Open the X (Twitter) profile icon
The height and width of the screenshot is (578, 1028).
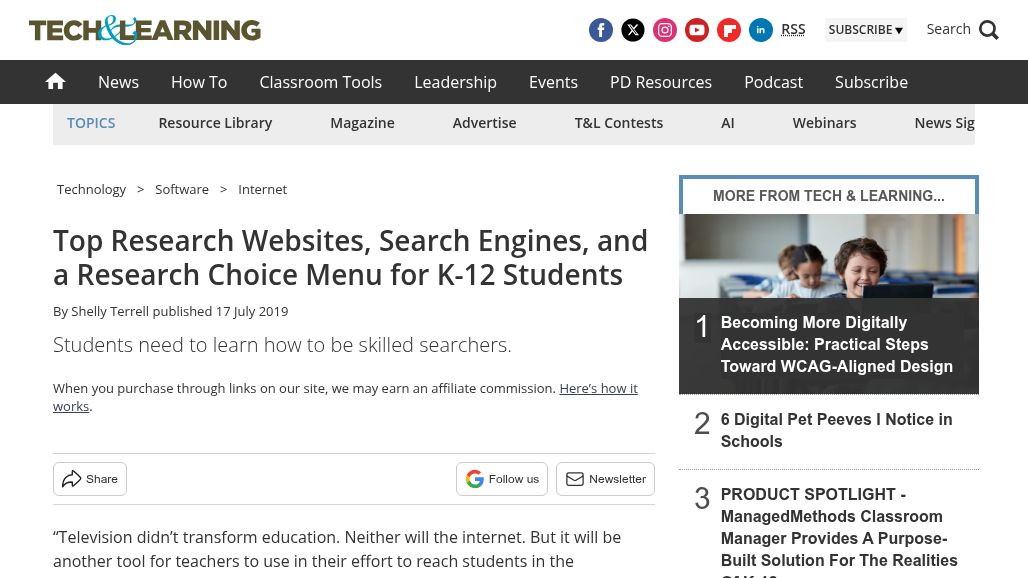pos(633,30)
